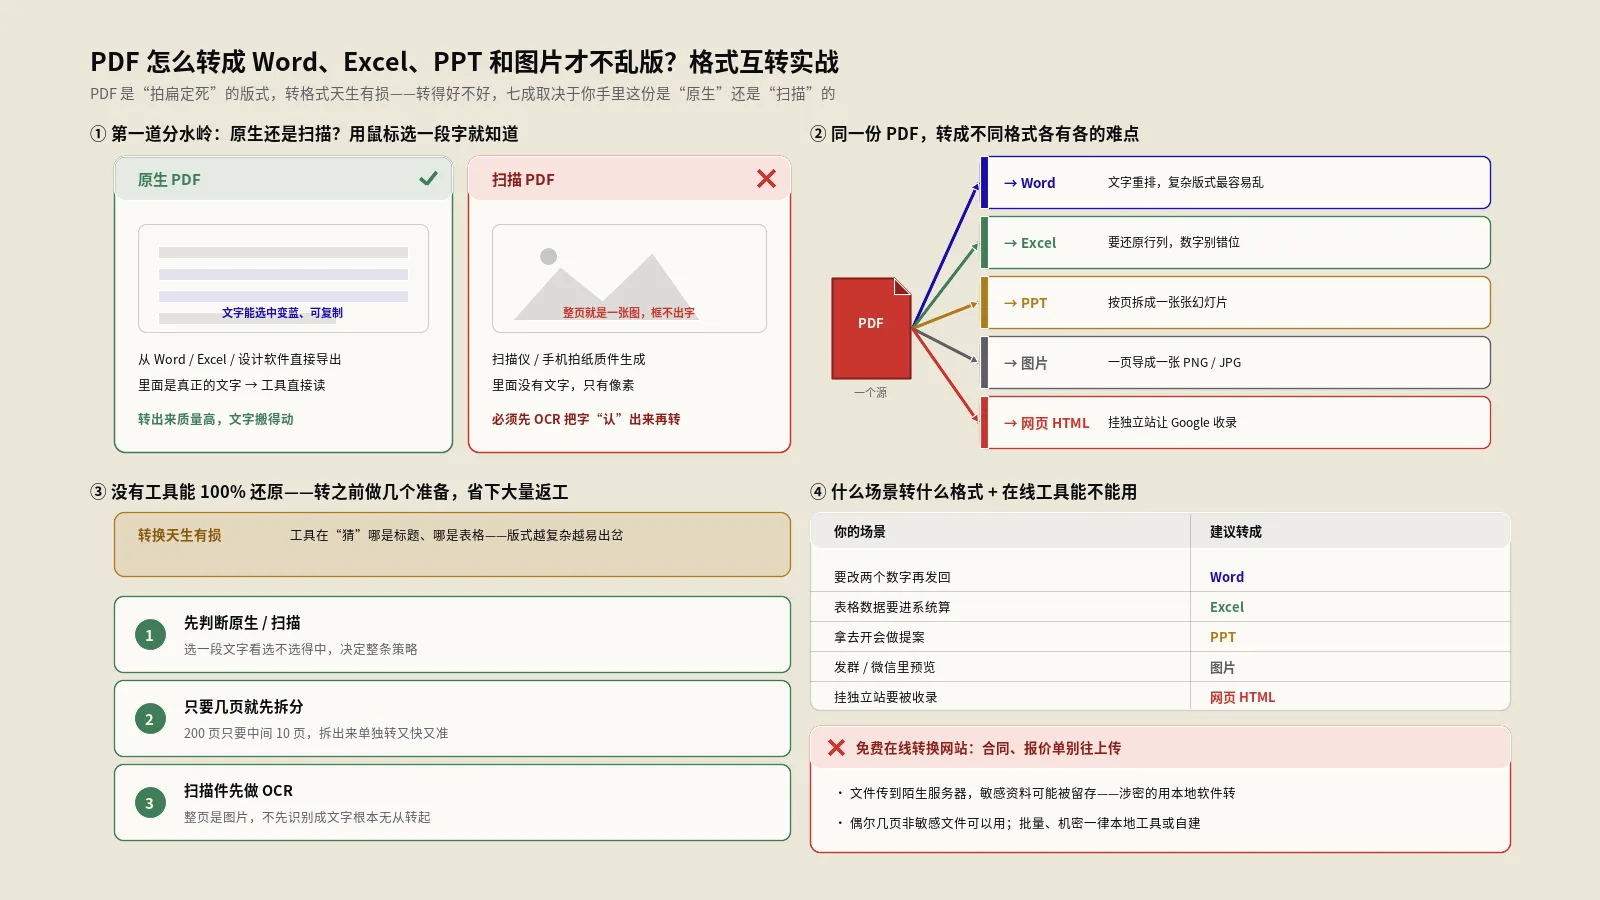This screenshot has height=900, width=1600.
Task: Click the numbered circle 1 badge
Action: click(150, 635)
